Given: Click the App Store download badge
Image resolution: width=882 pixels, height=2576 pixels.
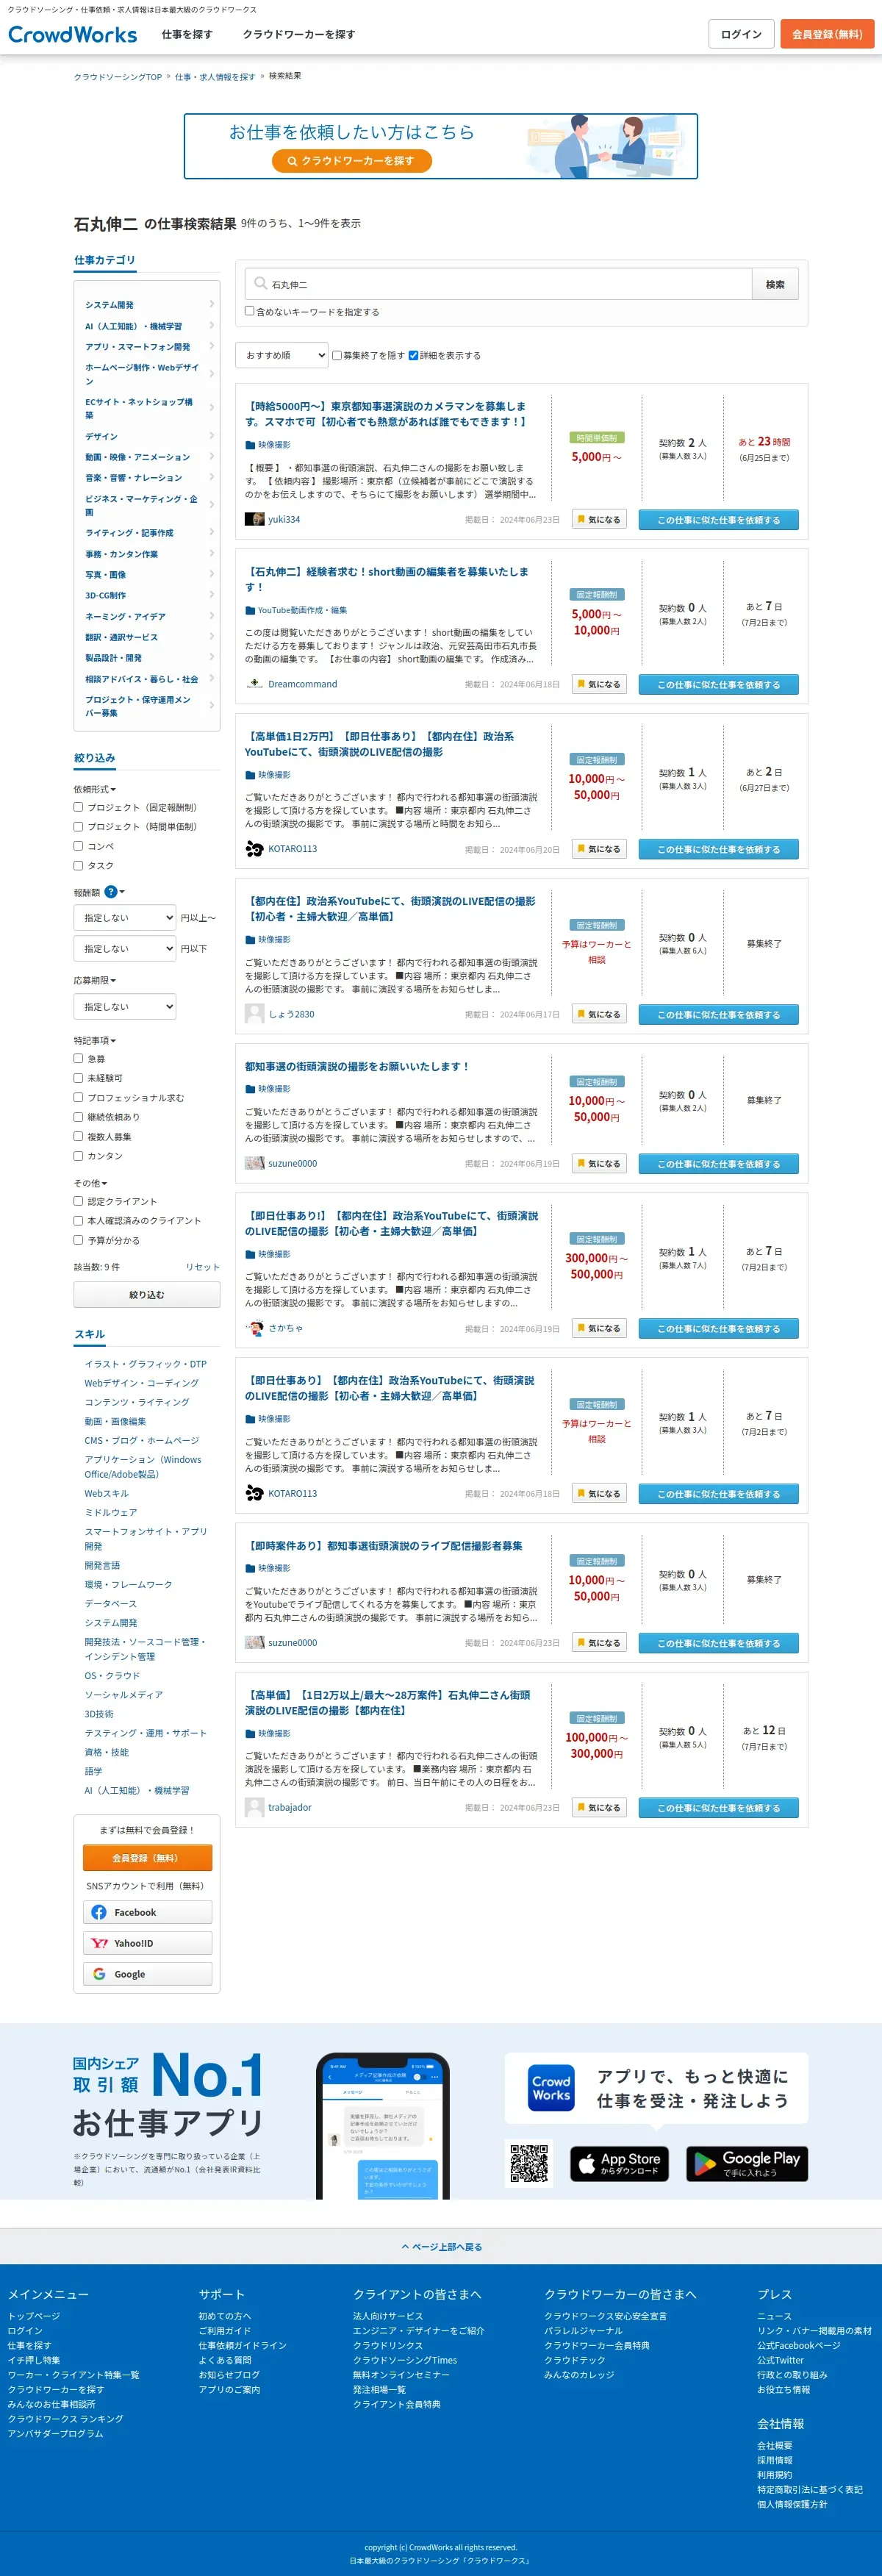Looking at the screenshot, I should (x=619, y=2164).
